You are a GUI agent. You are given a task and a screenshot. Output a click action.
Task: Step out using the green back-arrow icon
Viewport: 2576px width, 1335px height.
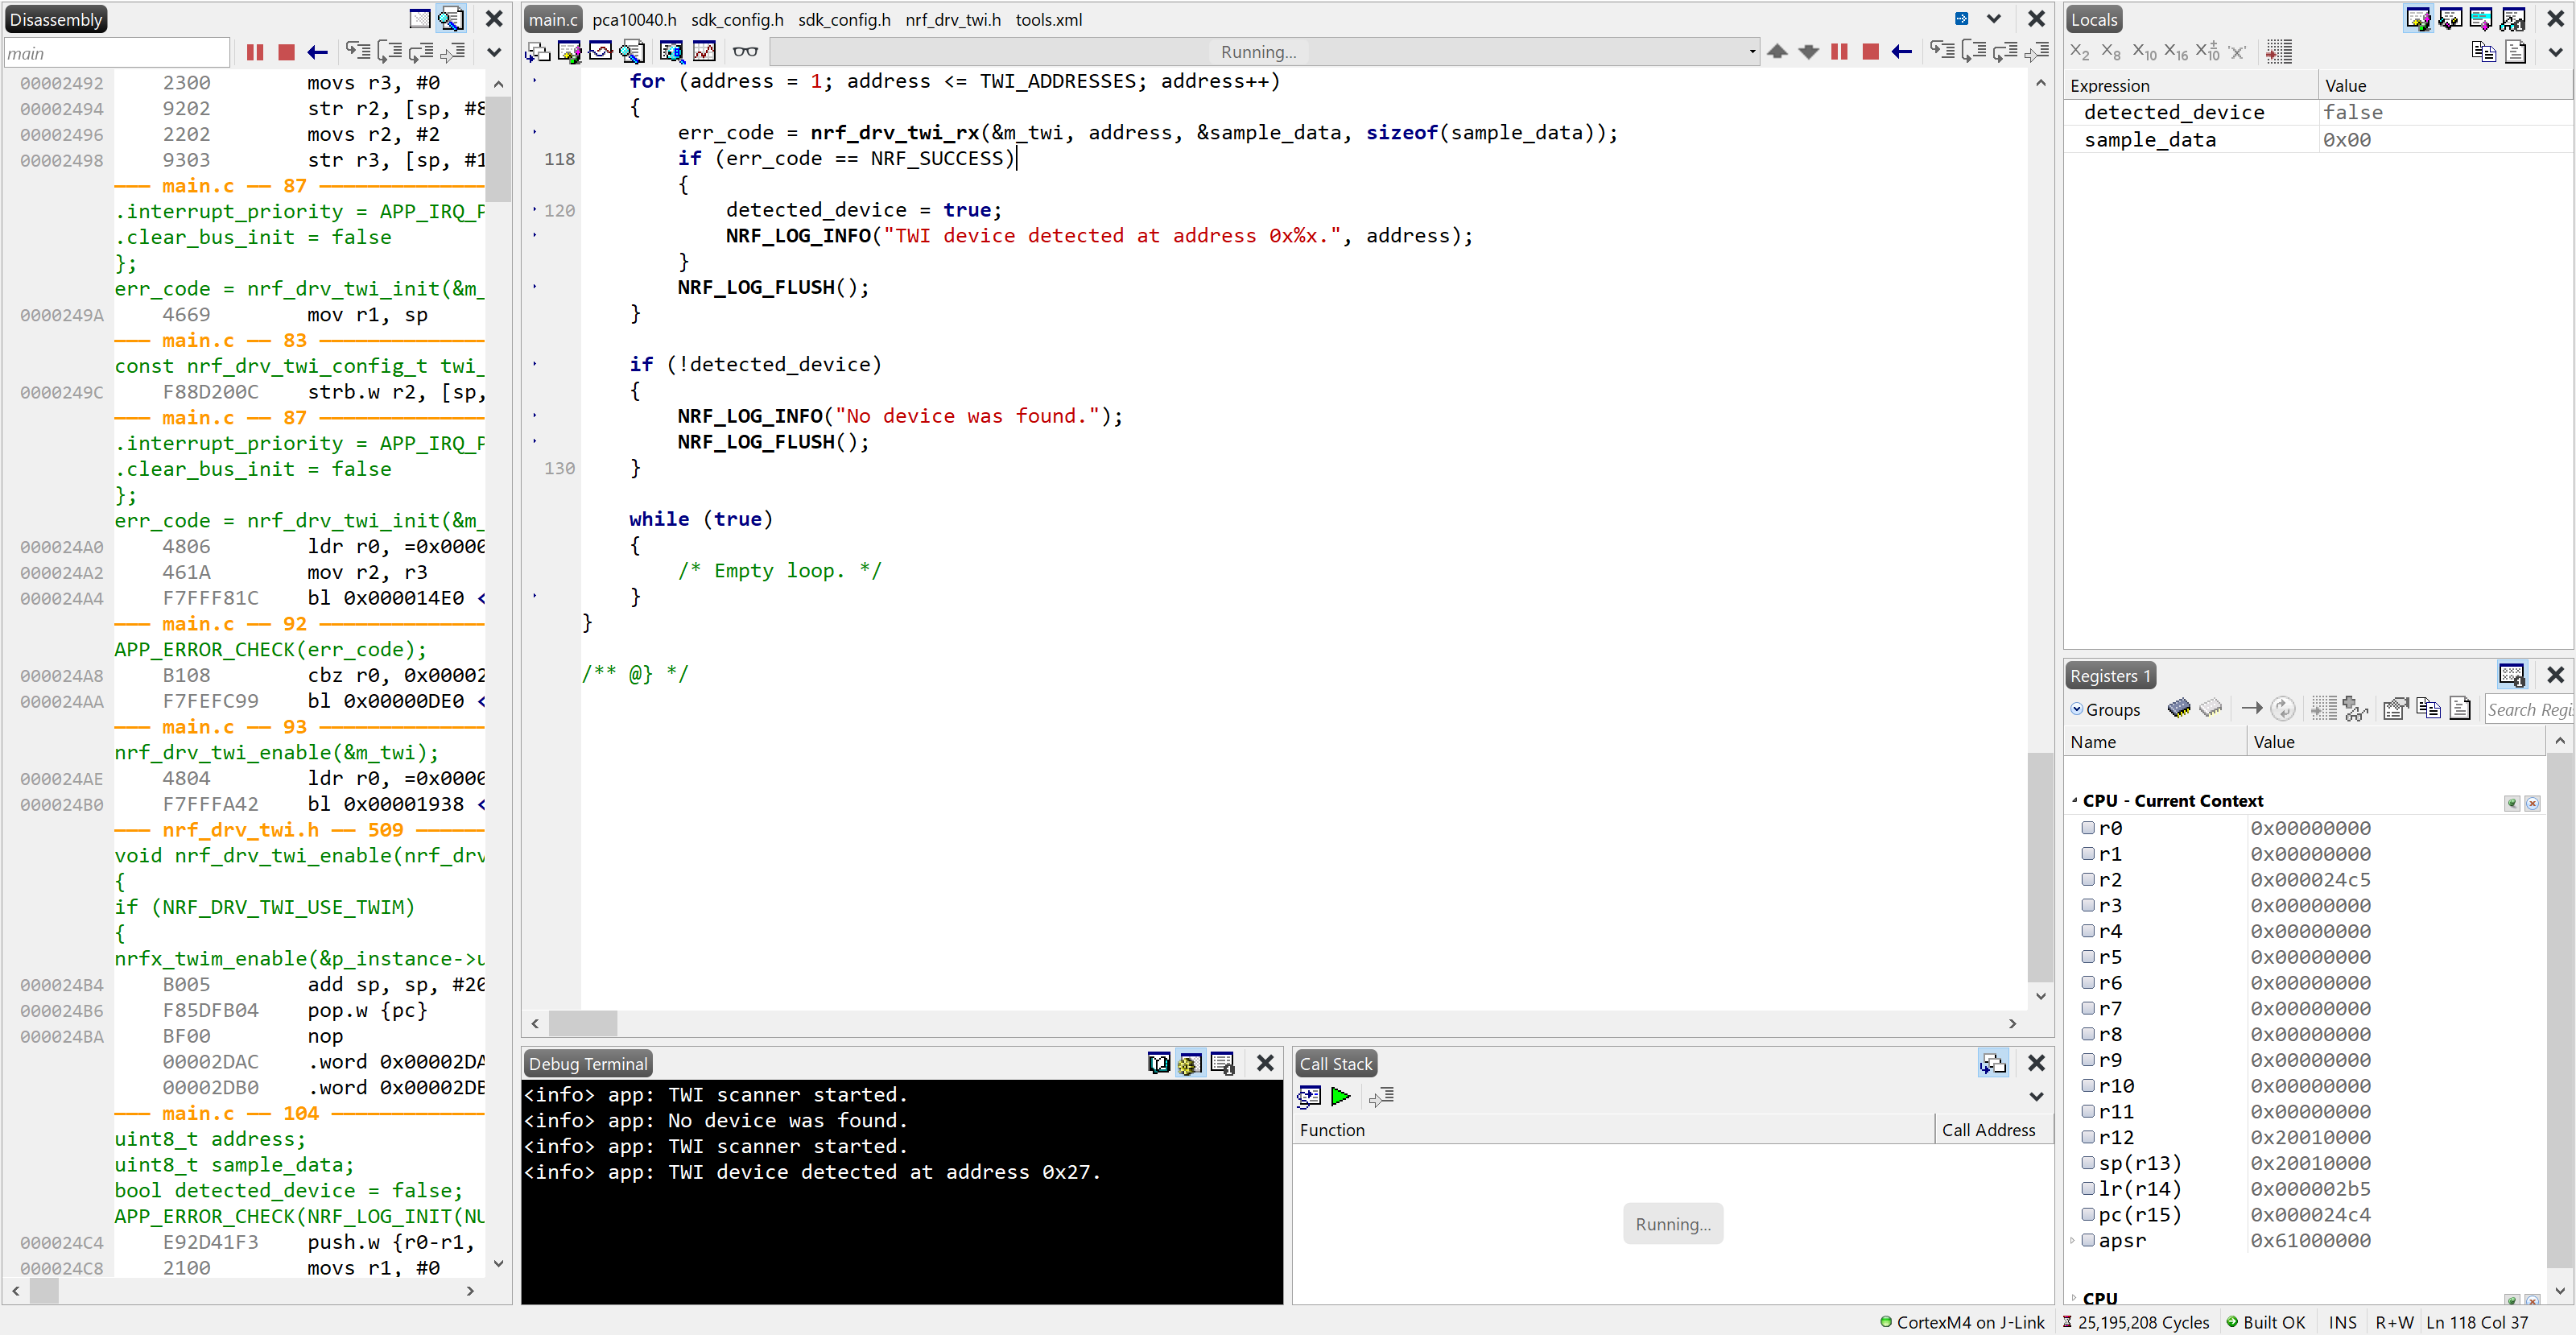(1902, 51)
